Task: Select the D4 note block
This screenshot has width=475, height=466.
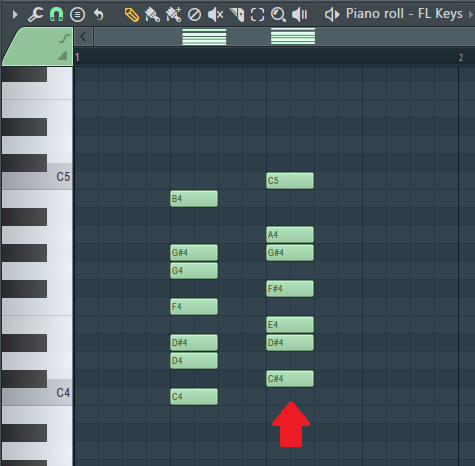Action: (x=194, y=361)
